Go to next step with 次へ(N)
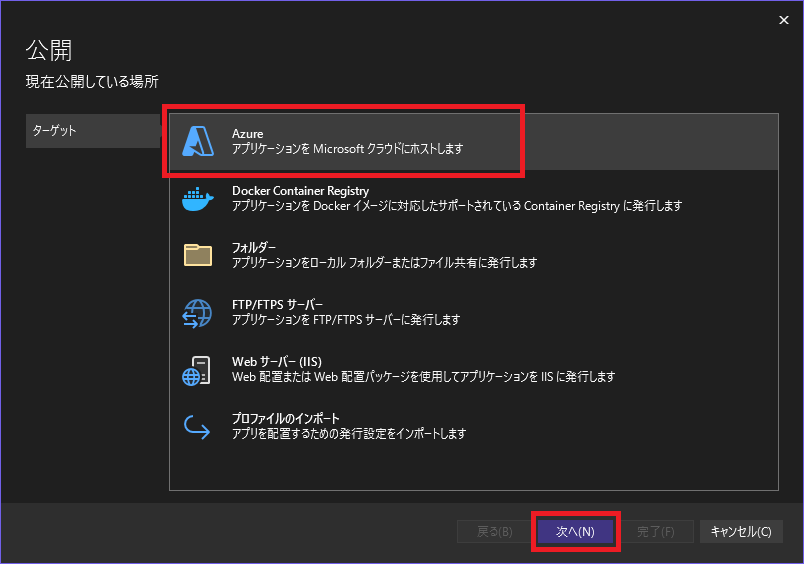 pyautogui.click(x=575, y=532)
